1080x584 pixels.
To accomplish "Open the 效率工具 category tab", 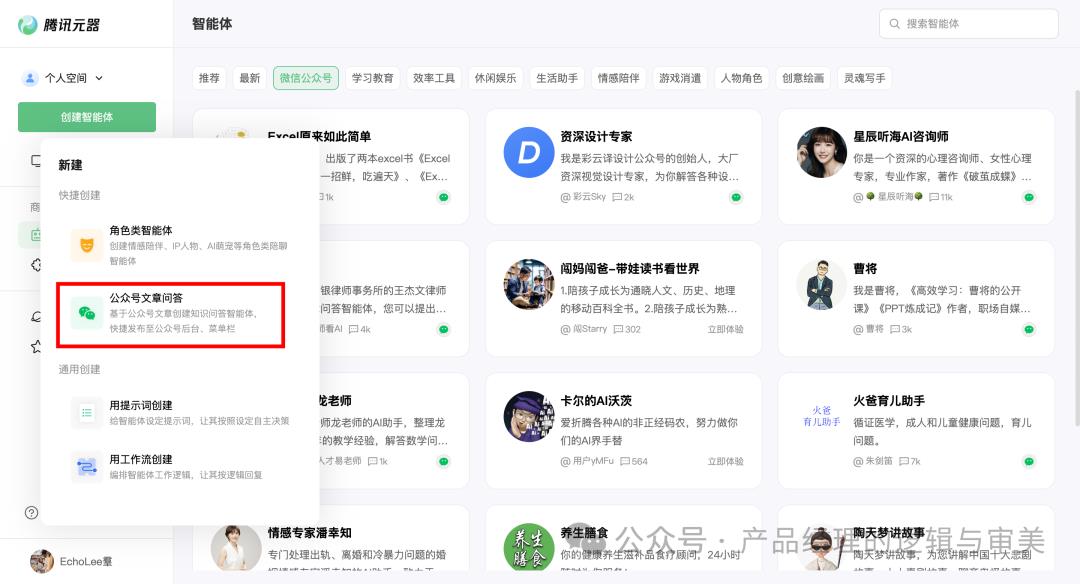I will coord(434,78).
